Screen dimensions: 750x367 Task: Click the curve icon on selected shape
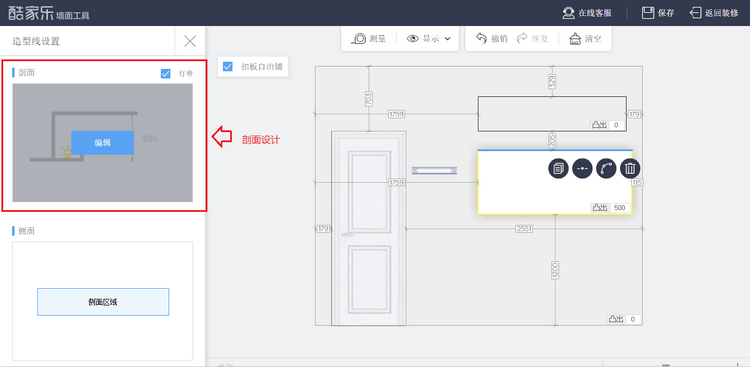pyautogui.click(x=606, y=168)
